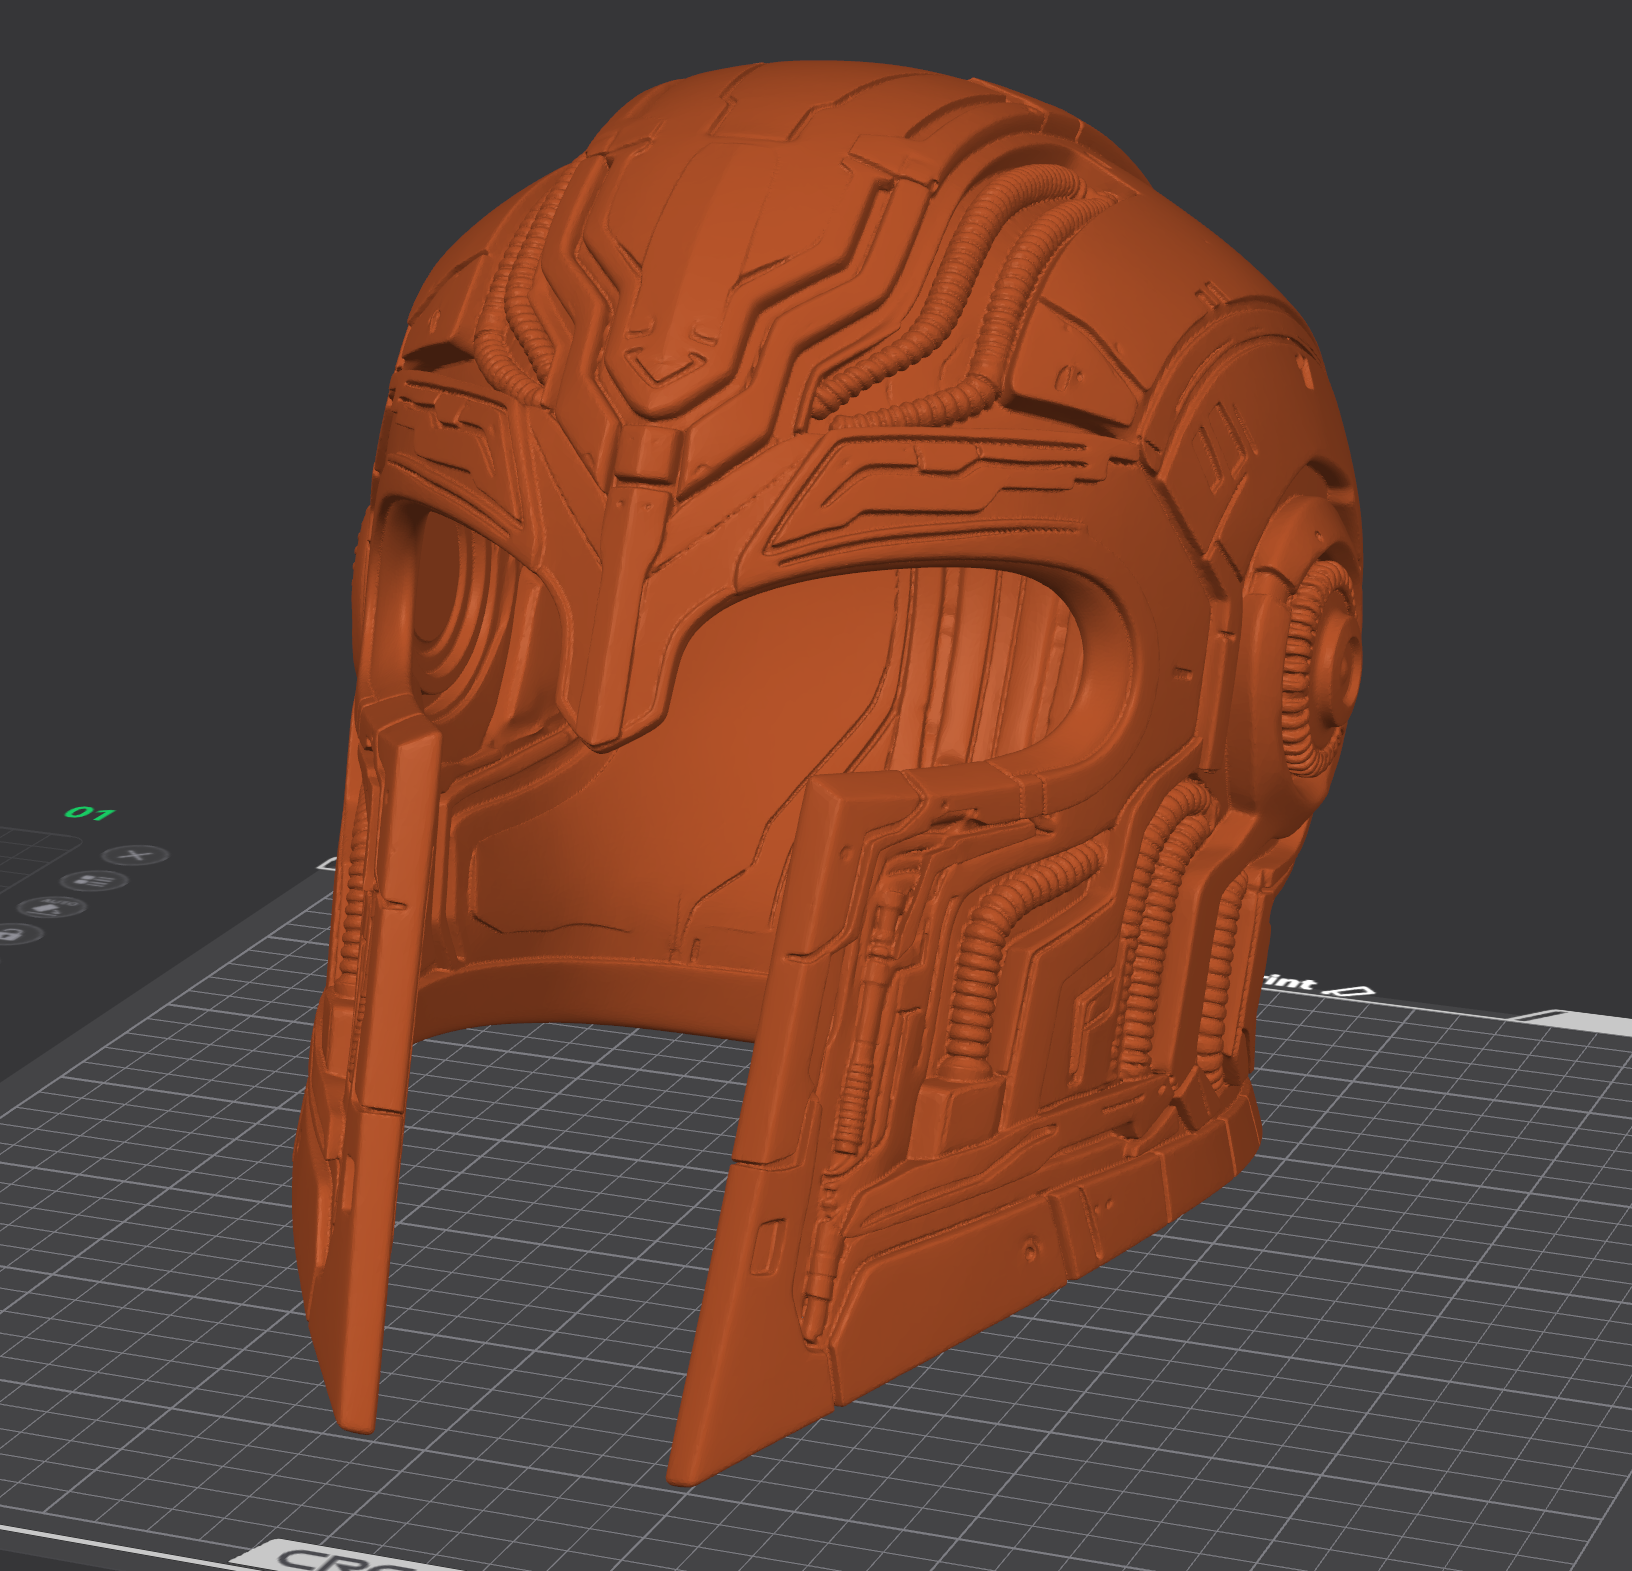Screen dimensions: 1632x1571
Task: Click the auto-orient plate icon
Action: click(x=51, y=907)
